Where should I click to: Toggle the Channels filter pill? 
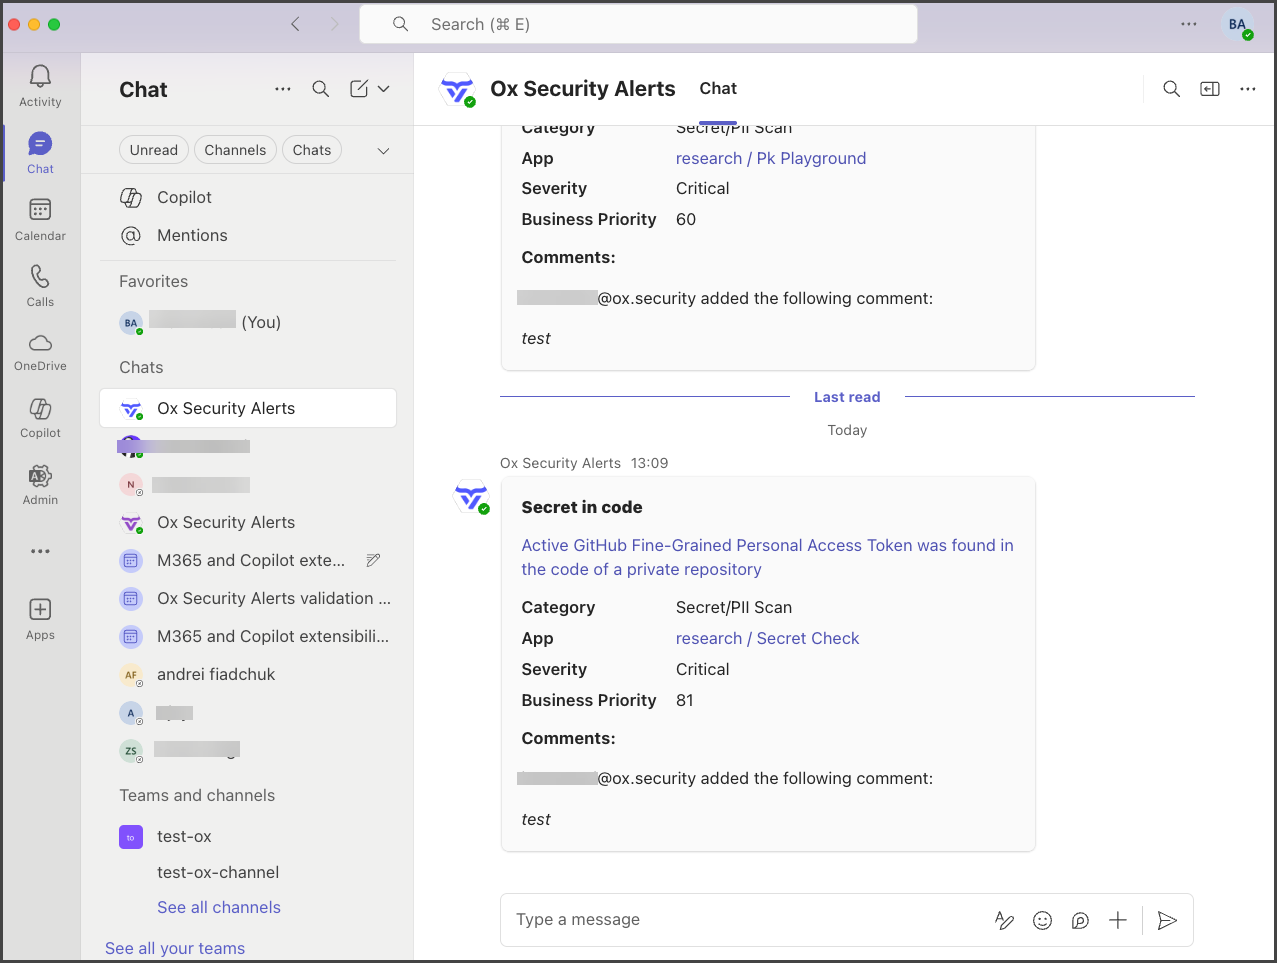pos(235,150)
